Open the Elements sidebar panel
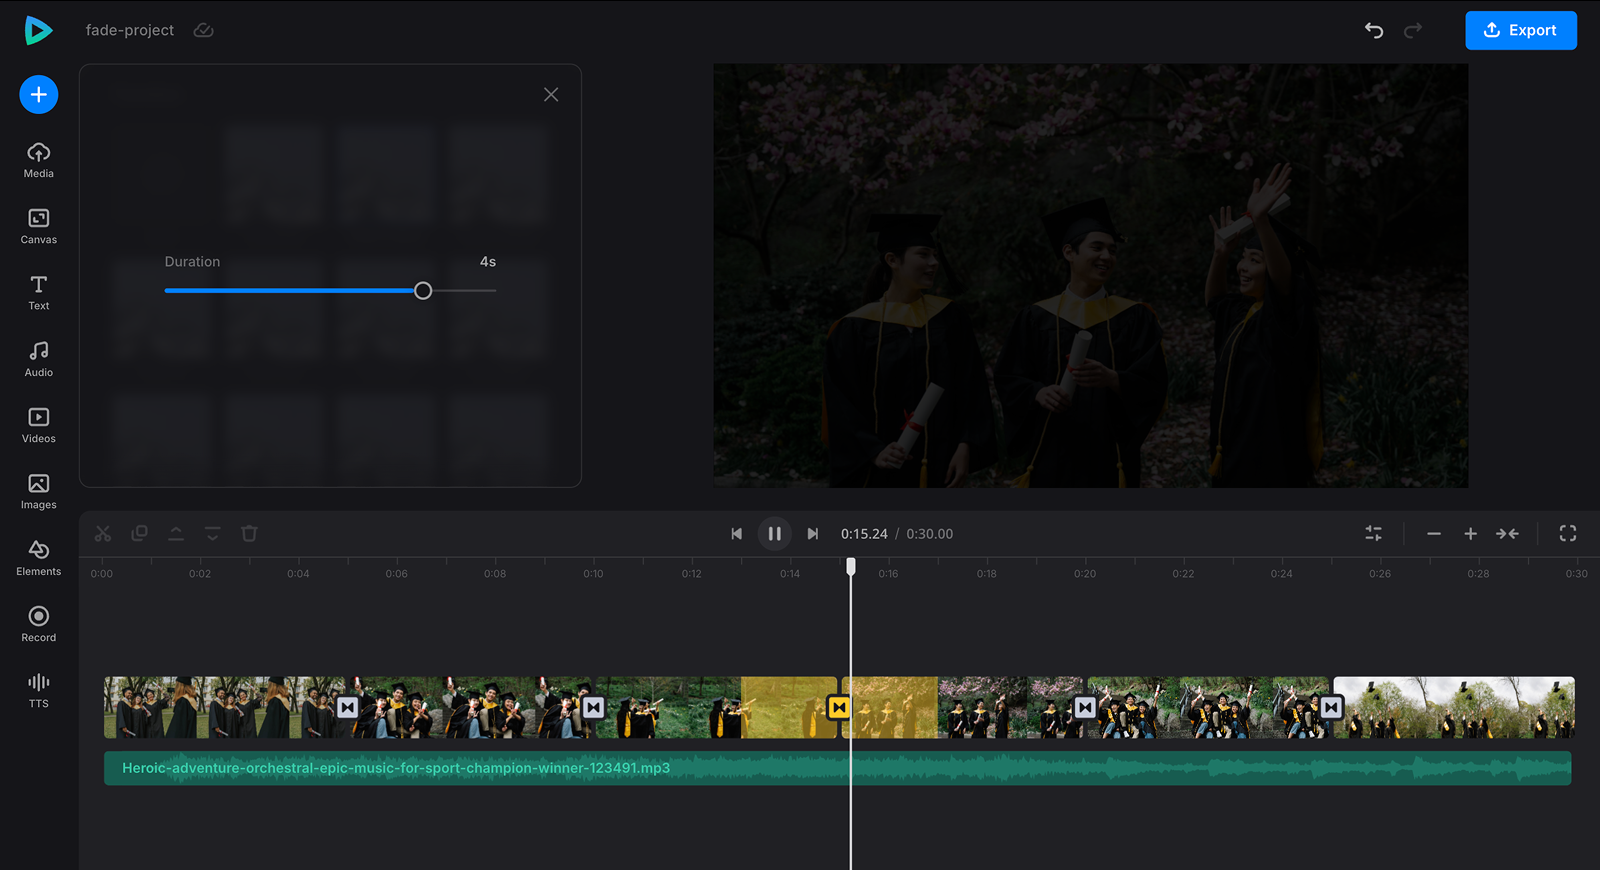This screenshot has width=1600, height=870. [x=39, y=558]
